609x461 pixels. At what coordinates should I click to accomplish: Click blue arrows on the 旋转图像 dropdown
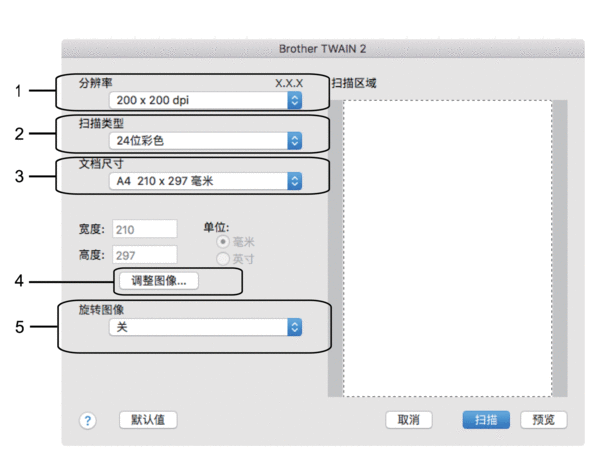(x=294, y=327)
